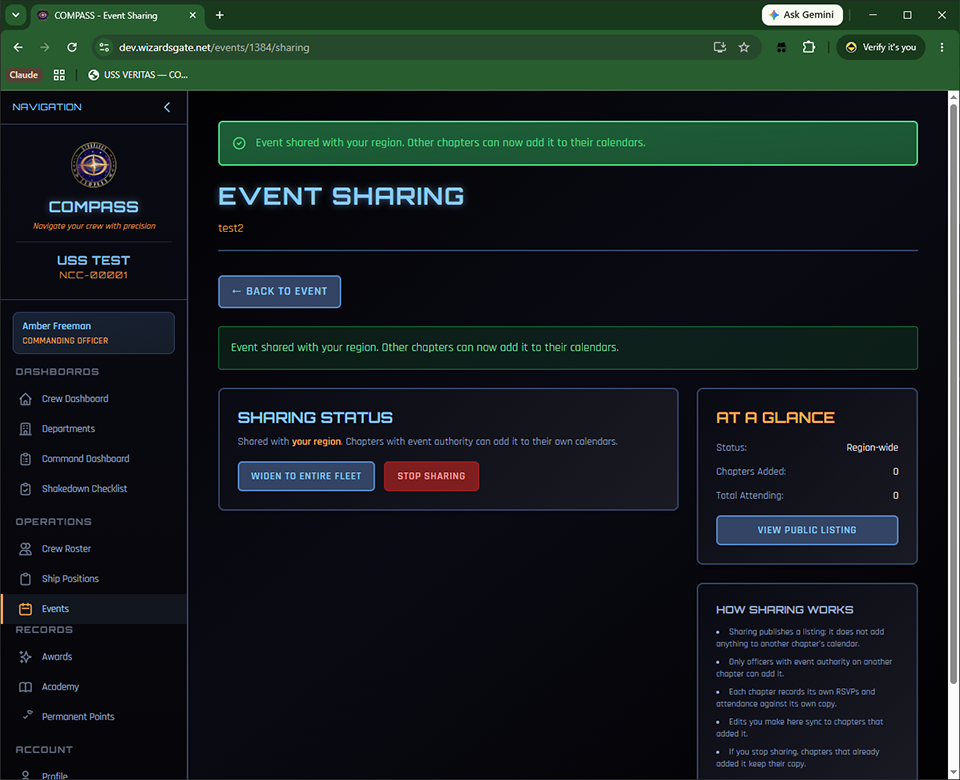Image resolution: width=960 pixels, height=780 pixels.
Task: Open Crew Roster menu item
Action: click(94, 549)
